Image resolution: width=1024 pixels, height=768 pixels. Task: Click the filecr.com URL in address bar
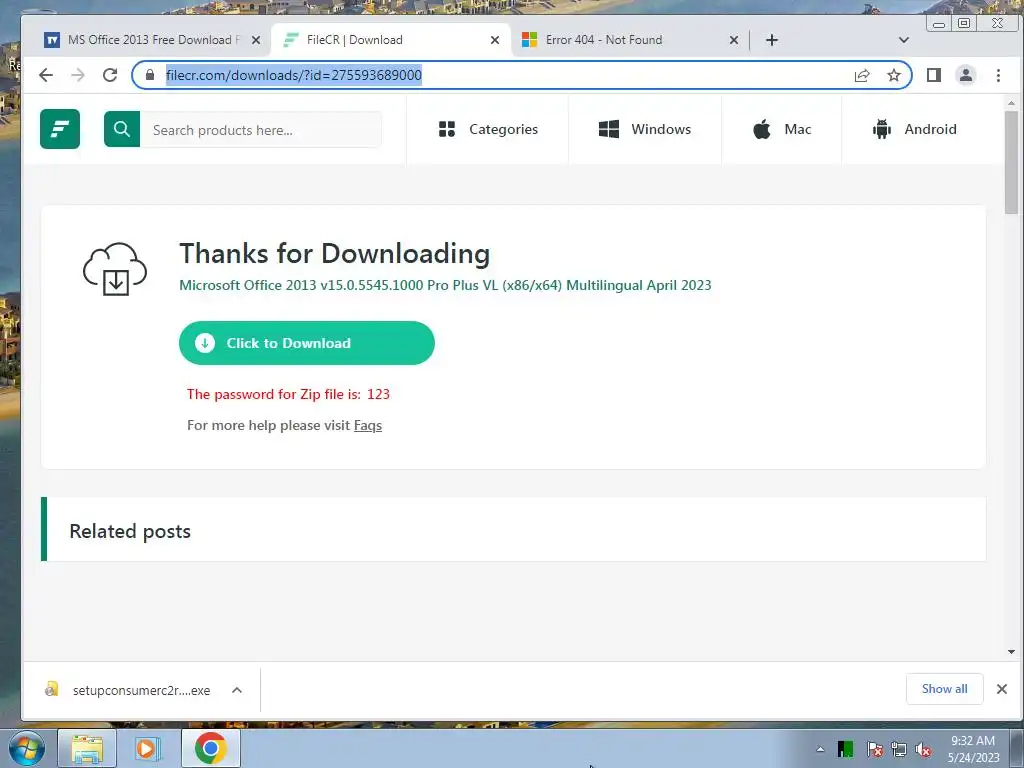[x=294, y=75]
